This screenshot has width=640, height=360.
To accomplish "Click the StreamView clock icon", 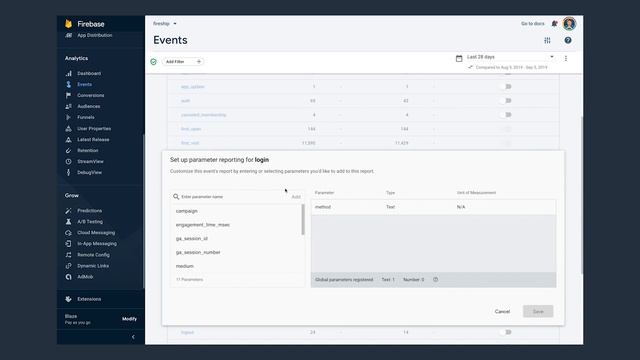I will [x=69, y=162].
